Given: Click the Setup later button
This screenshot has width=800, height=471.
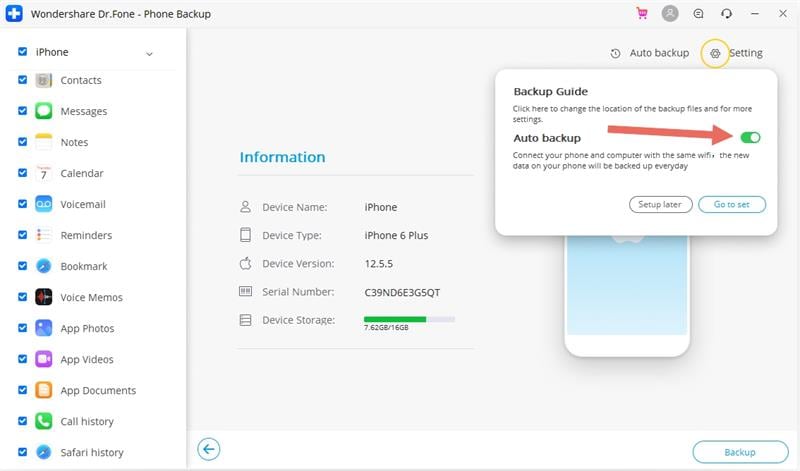Looking at the screenshot, I should [660, 204].
